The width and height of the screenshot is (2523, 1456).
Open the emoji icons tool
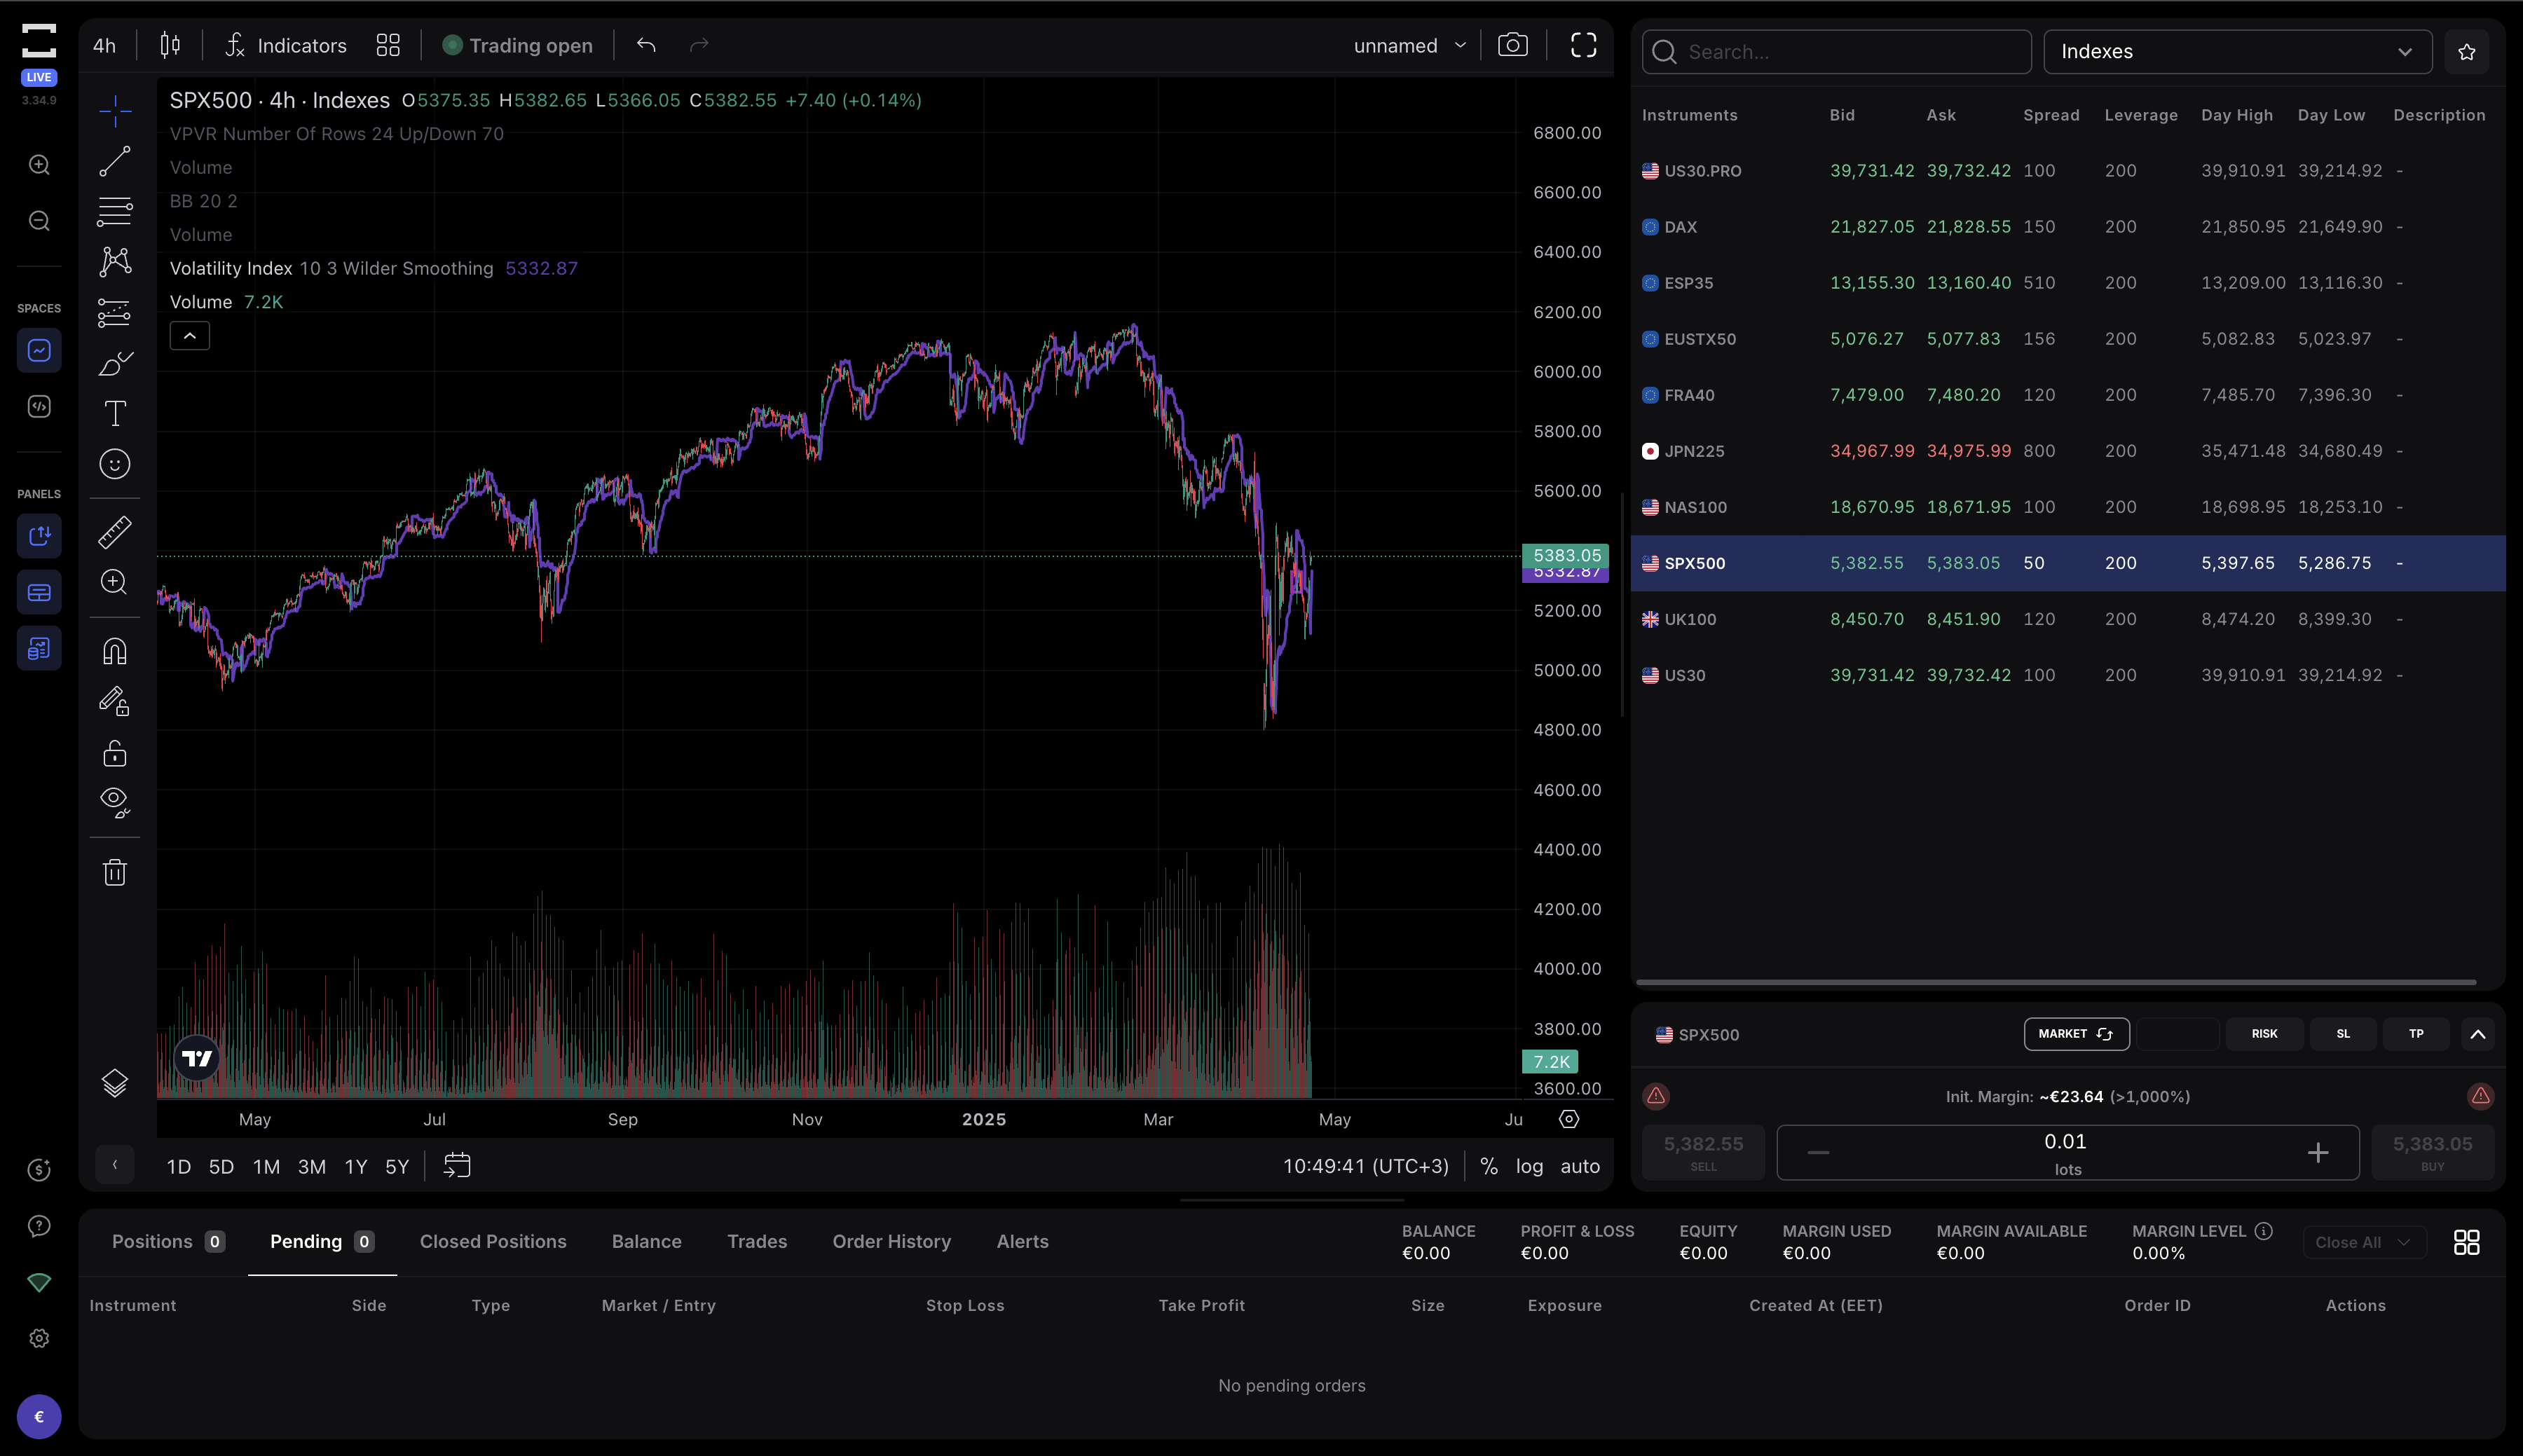point(115,464)
